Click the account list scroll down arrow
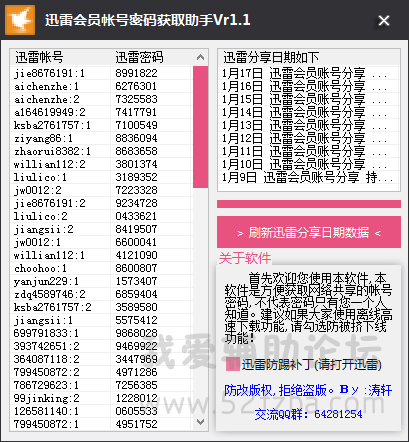 [x=200, y=422]
